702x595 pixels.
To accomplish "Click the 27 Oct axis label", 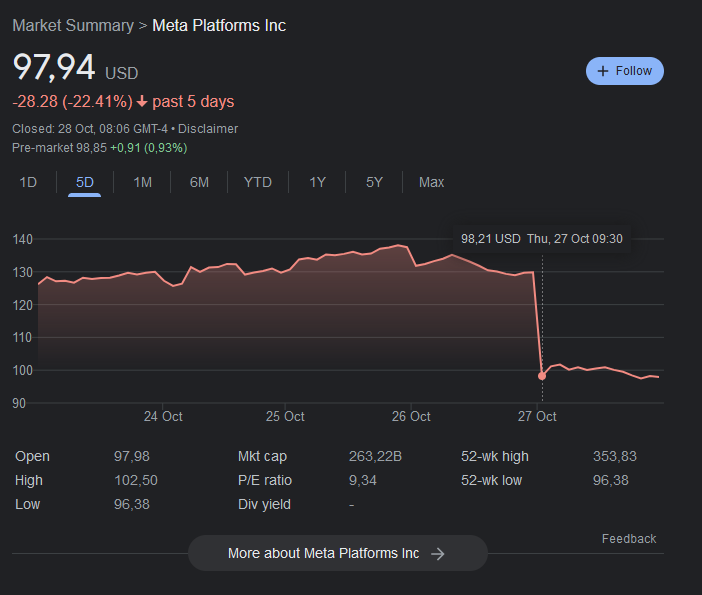I will (x=537, y=416).
